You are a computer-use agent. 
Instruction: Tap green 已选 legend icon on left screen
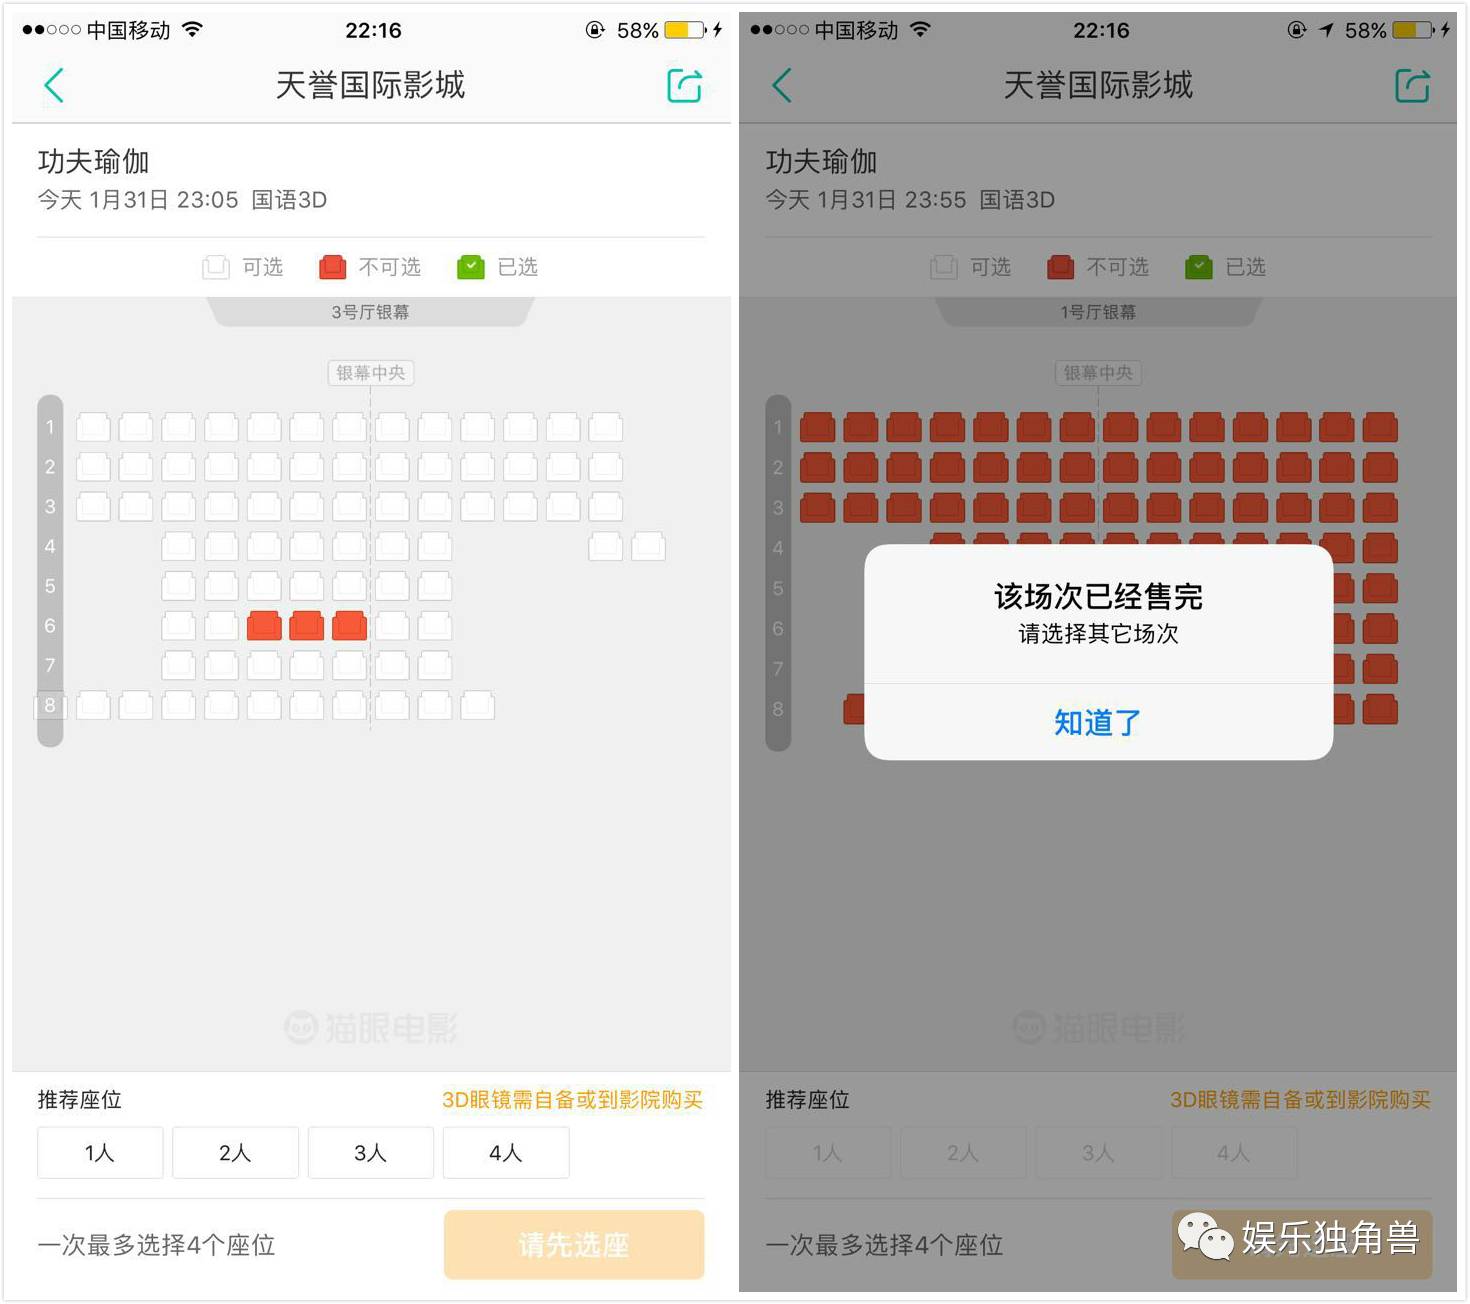click(470, 267)
